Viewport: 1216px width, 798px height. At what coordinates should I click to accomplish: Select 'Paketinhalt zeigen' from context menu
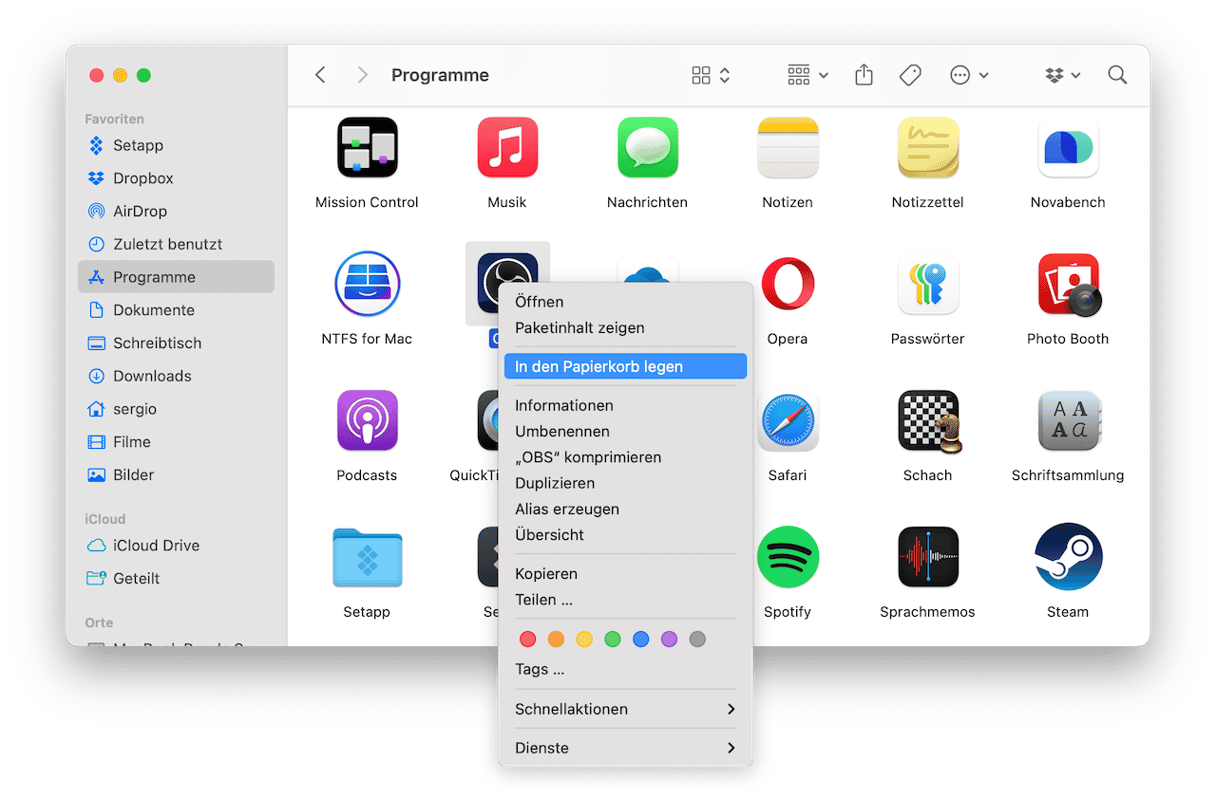[580, 328]
